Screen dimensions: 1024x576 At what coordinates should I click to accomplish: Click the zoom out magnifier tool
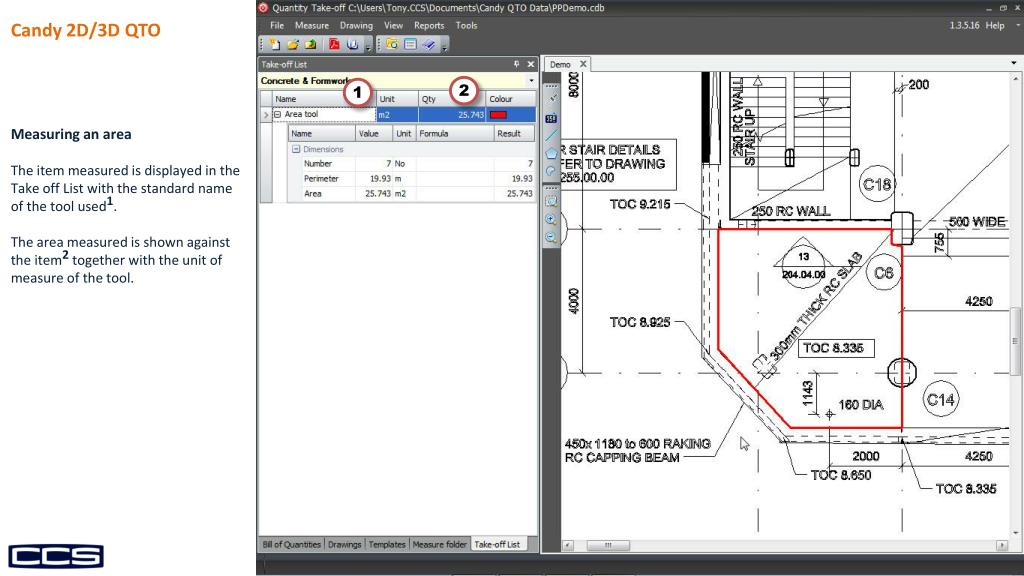pos(551,238)
